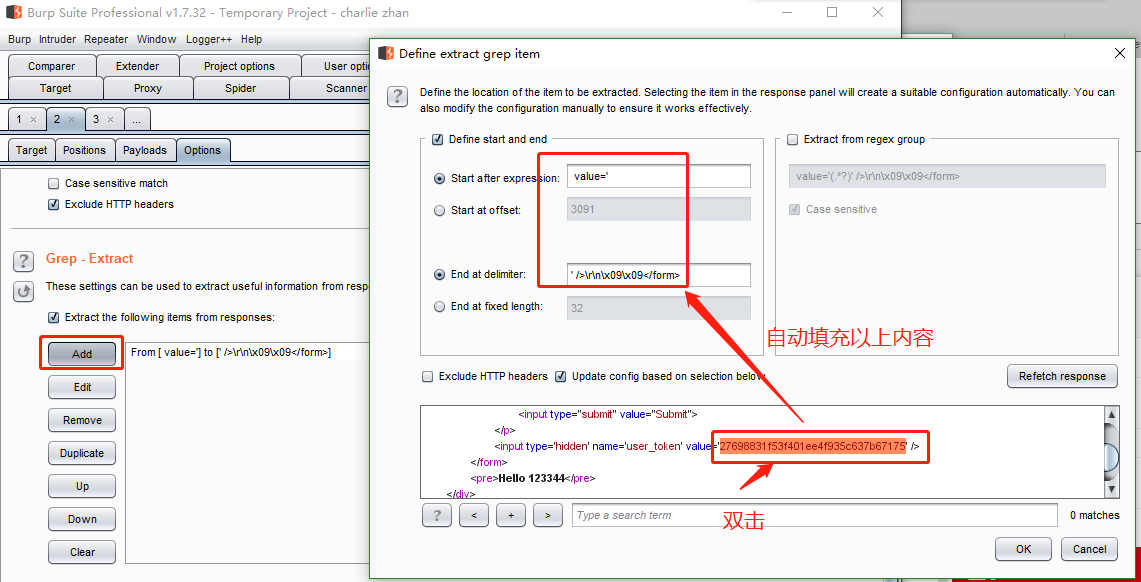Confirm the dialog with OK
This screenshot has width=1141, height=582.
point(1024,549)
